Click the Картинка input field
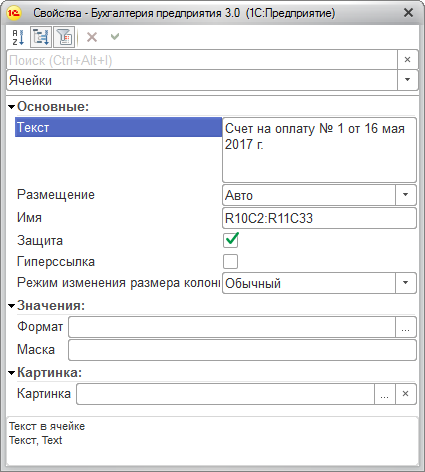The image size is (425, 472). (226, 394)
